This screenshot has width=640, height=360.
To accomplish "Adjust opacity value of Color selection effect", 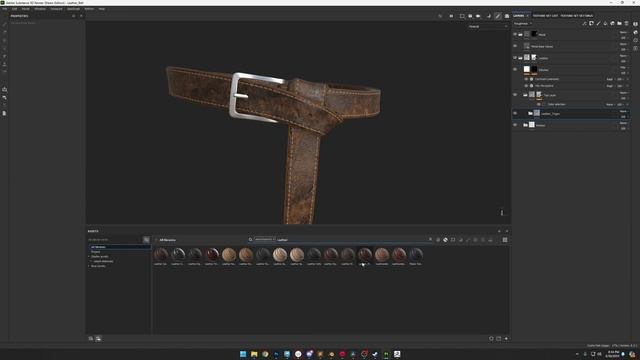I will click(620, 104).
